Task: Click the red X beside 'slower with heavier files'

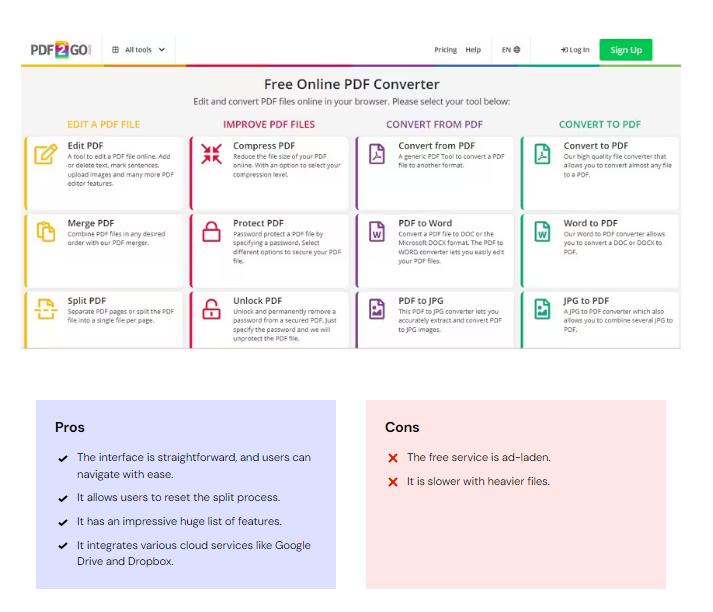Action: pyautogui.click(x=393, y=482)
